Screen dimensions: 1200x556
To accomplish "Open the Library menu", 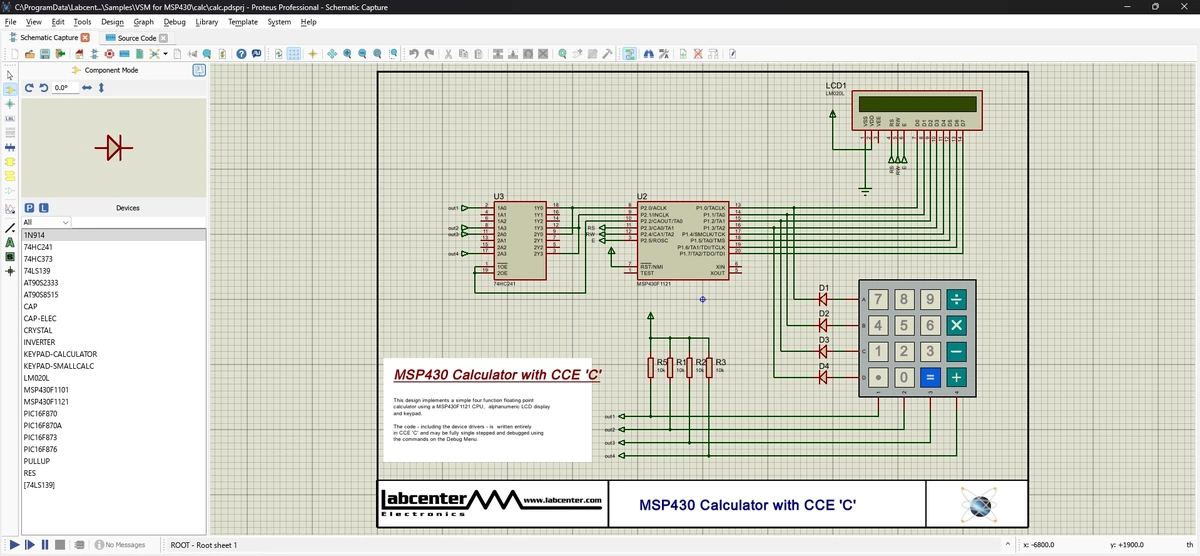I will click(207, 21).
